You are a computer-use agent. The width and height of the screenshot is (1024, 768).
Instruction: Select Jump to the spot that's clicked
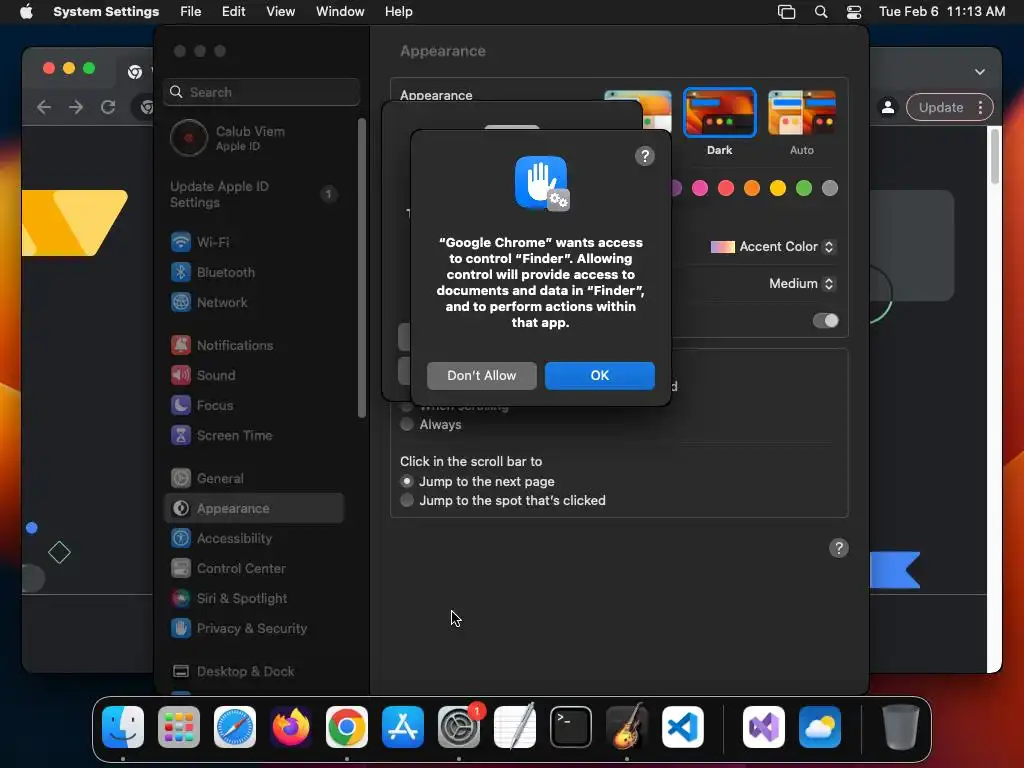407,500
